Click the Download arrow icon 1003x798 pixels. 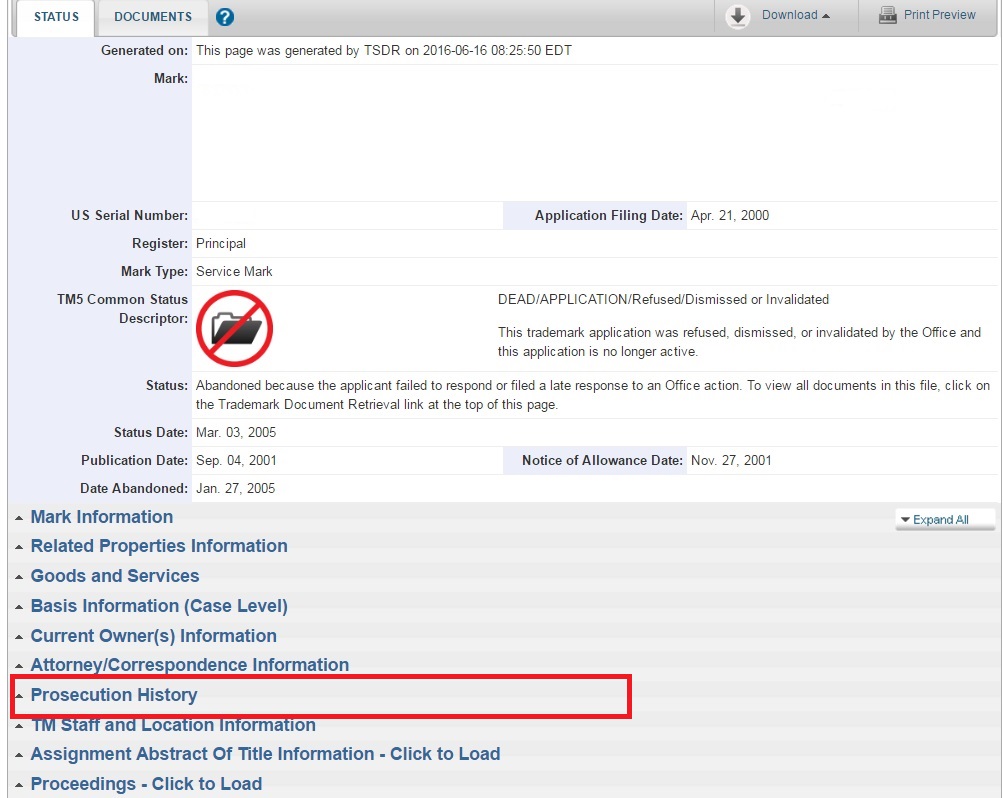click(x=738, y=16)
